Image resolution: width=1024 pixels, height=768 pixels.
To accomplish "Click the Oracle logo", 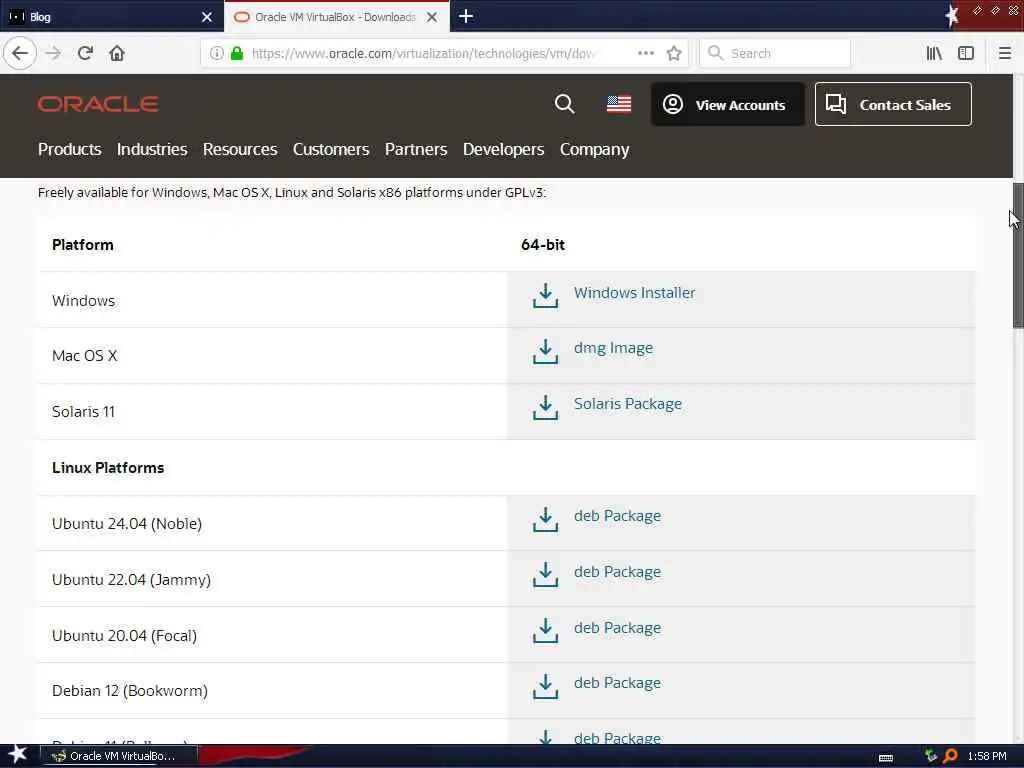I will click(98, 104).
